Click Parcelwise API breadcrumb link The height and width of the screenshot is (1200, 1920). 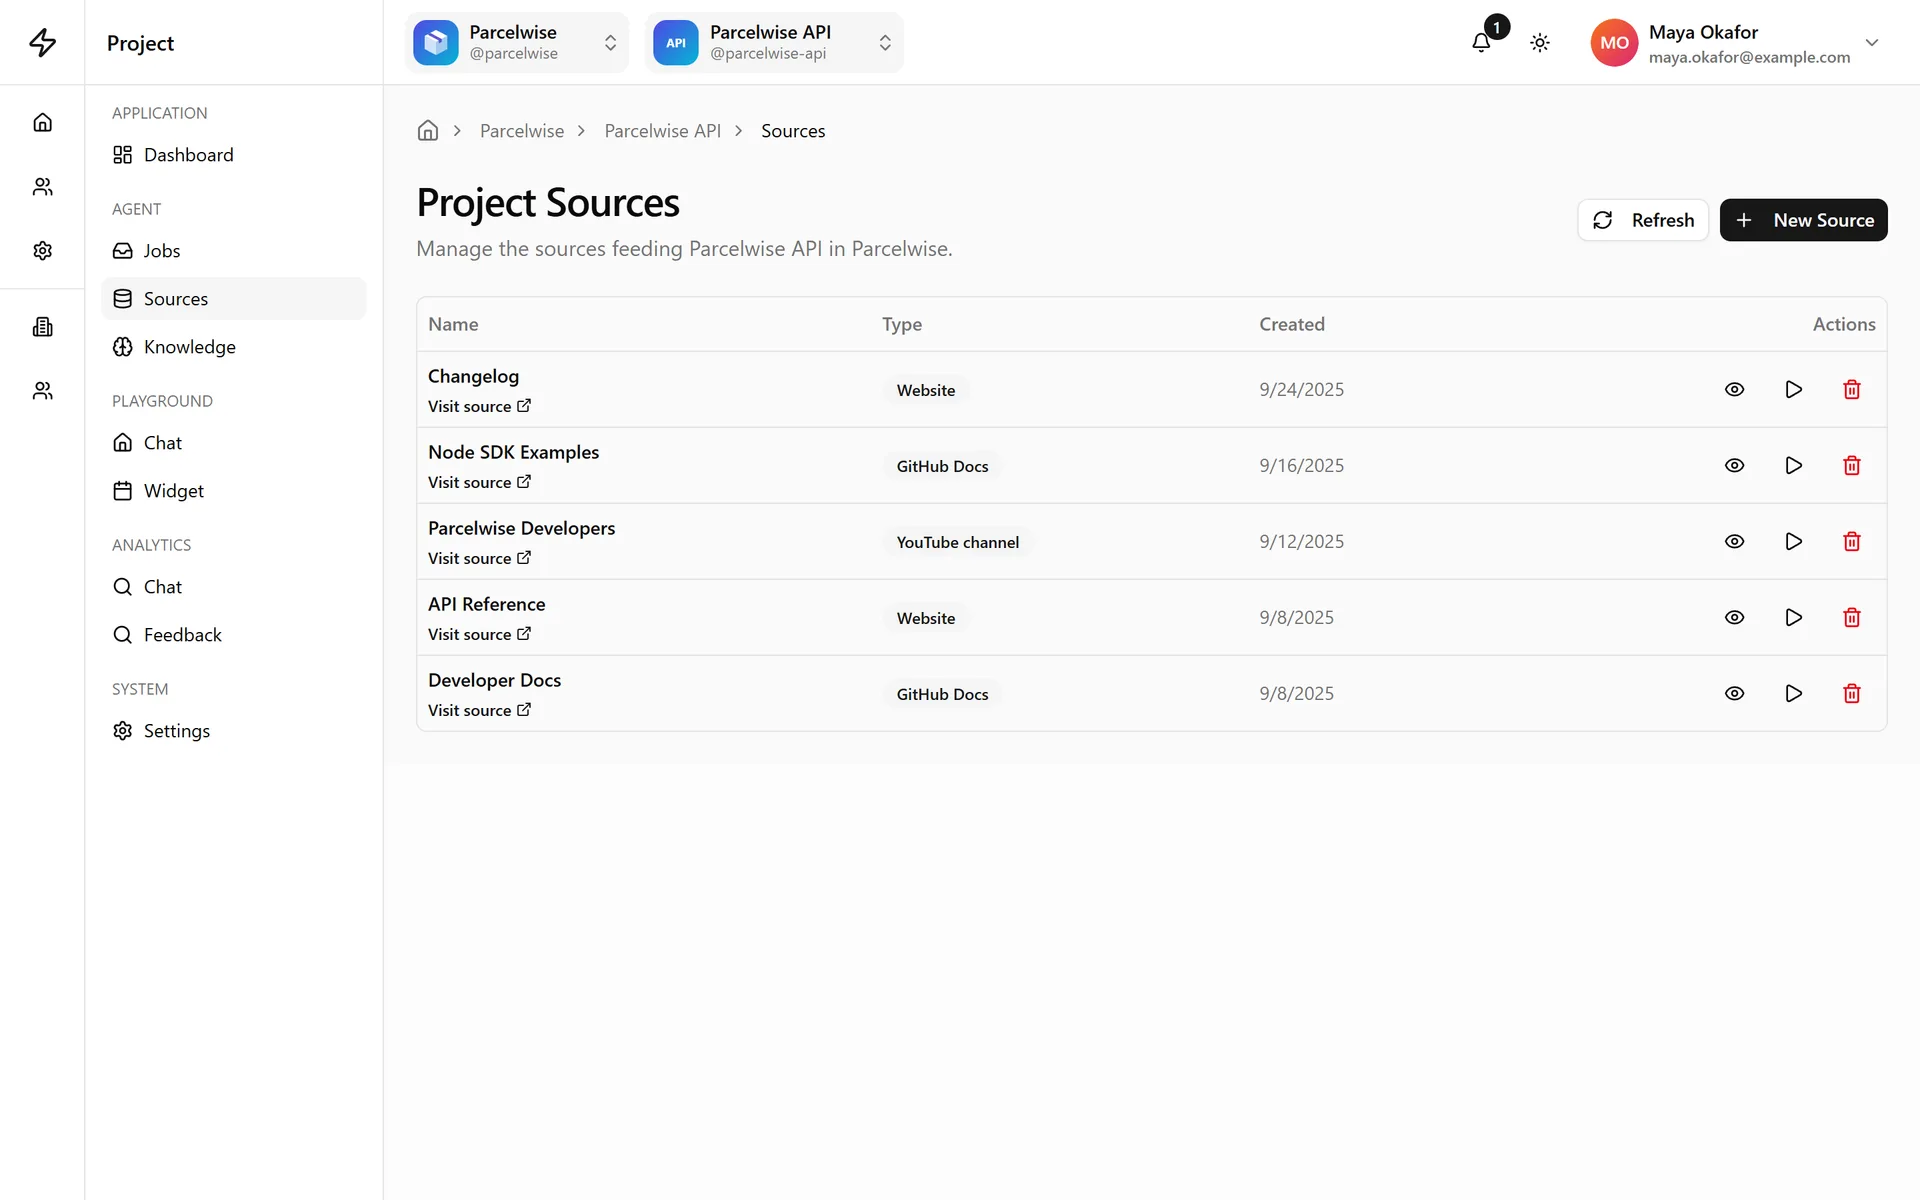(x=662, y=131)
